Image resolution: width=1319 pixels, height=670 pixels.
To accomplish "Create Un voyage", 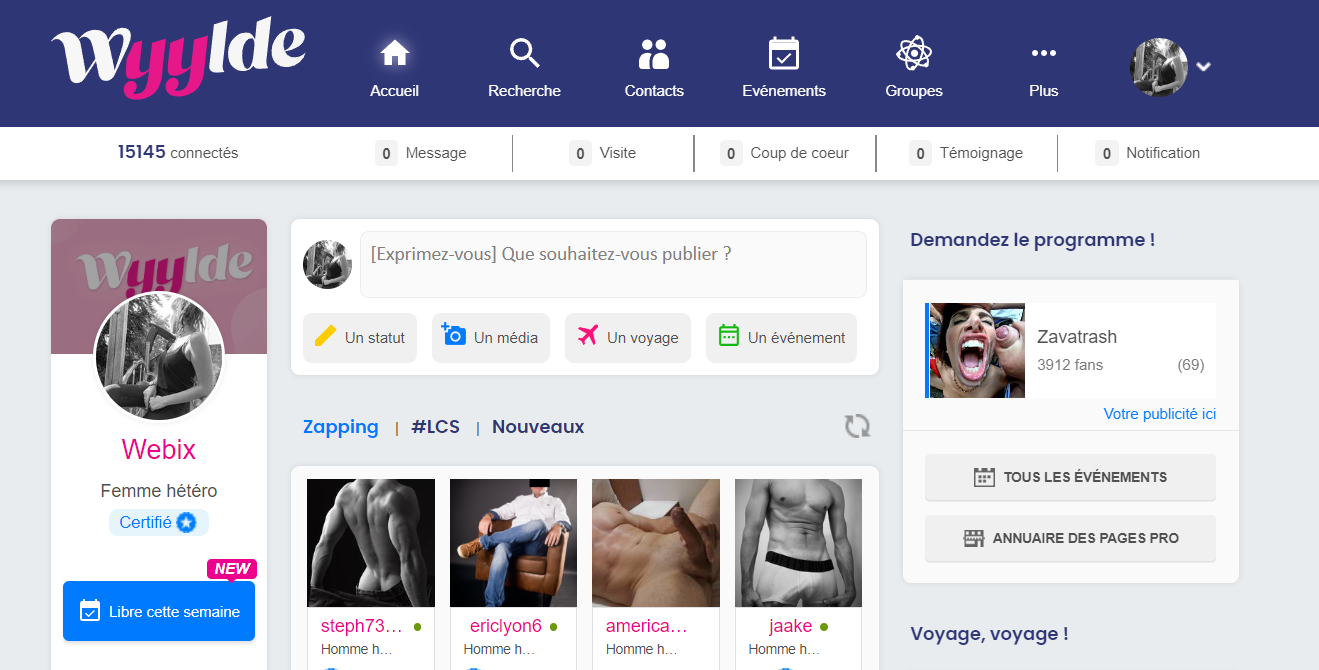I will tap(628, 338).
